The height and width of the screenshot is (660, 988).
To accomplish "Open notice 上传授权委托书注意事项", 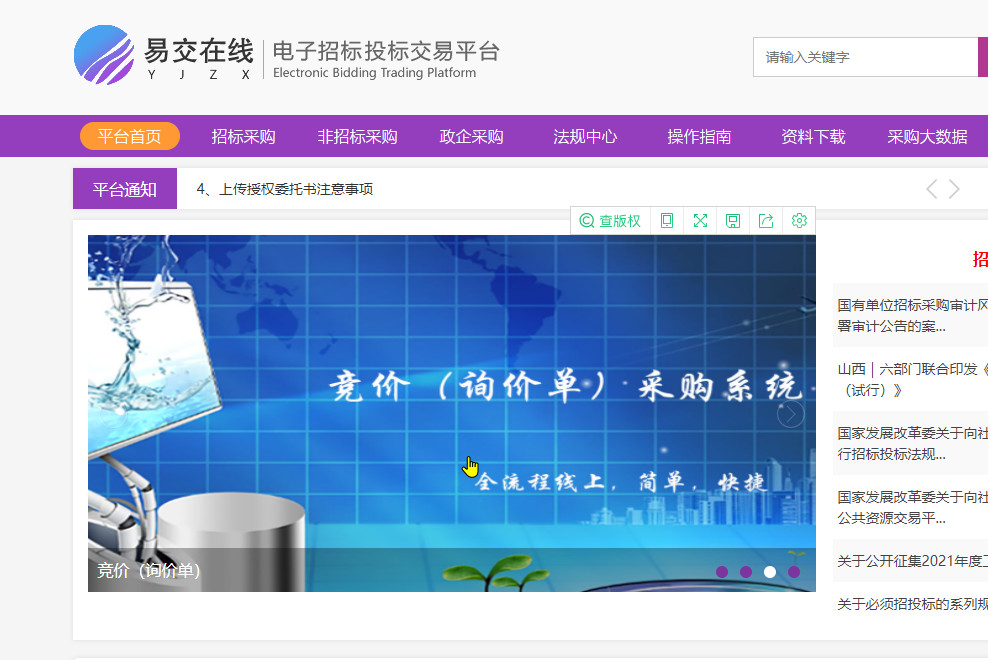I will coord(285,189).
